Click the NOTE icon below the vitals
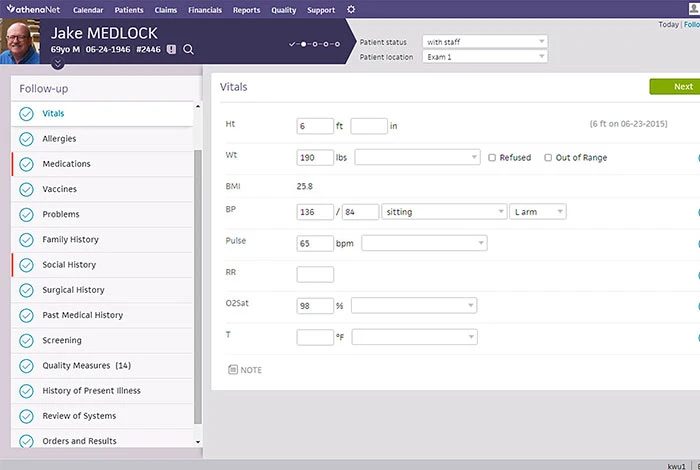Viewport: 700px width, 470px height. click(x=233, y=370)
